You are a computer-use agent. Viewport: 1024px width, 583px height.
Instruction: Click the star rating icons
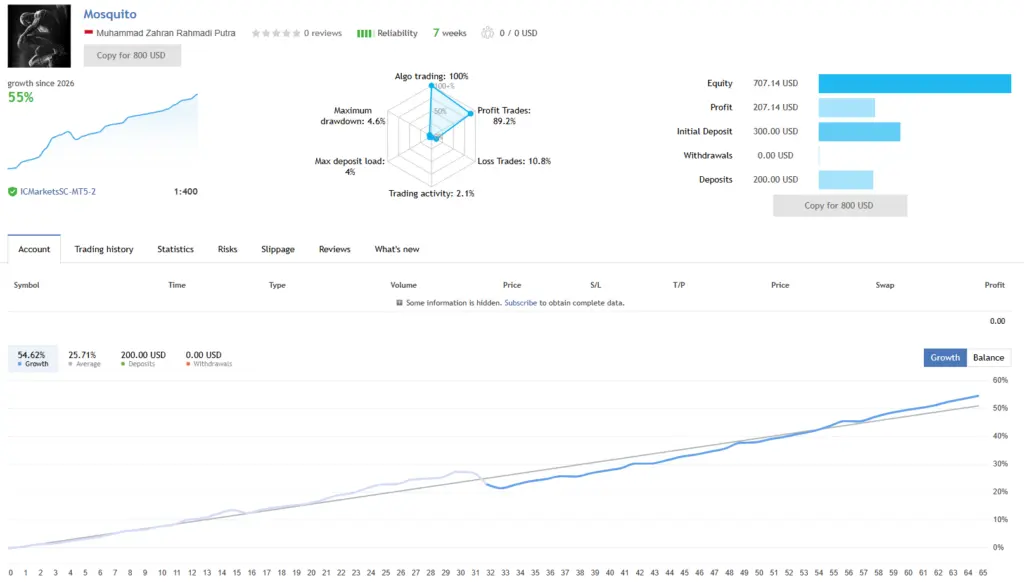click(x=276, y=33)
